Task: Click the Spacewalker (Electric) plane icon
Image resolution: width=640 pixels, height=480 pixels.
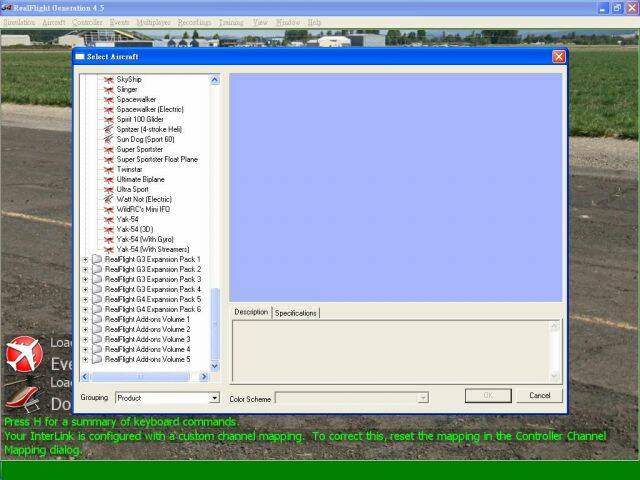Action: 109,110
